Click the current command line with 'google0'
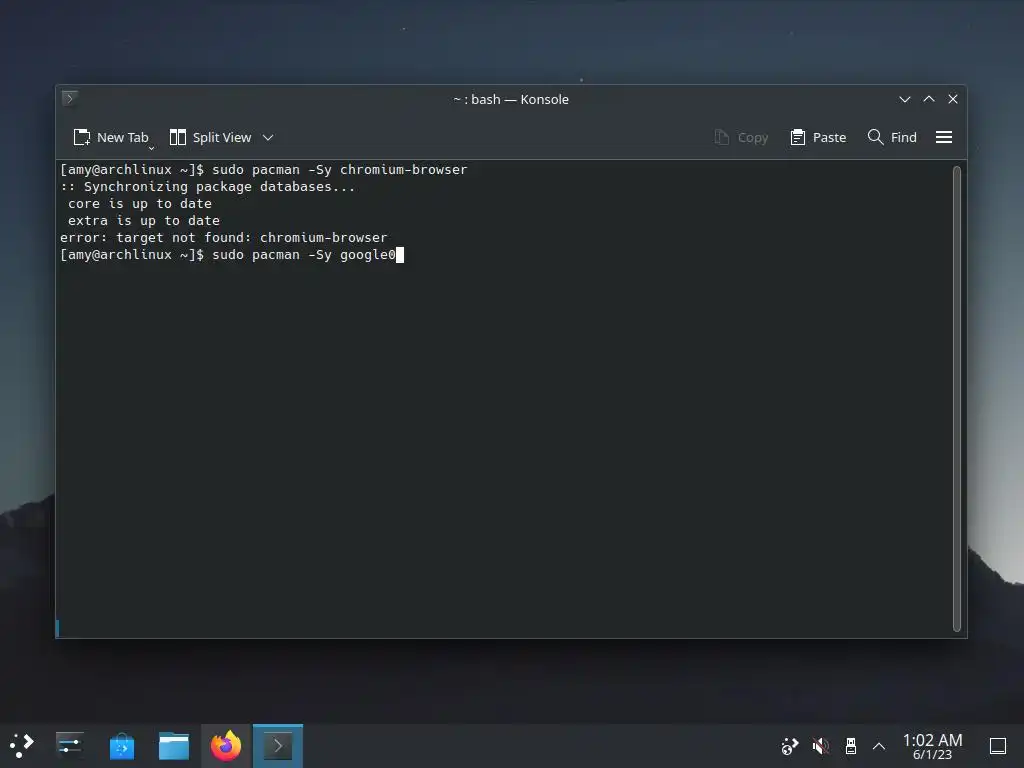The width and height of the screenshot is (1024, 768). click(232, 255)
